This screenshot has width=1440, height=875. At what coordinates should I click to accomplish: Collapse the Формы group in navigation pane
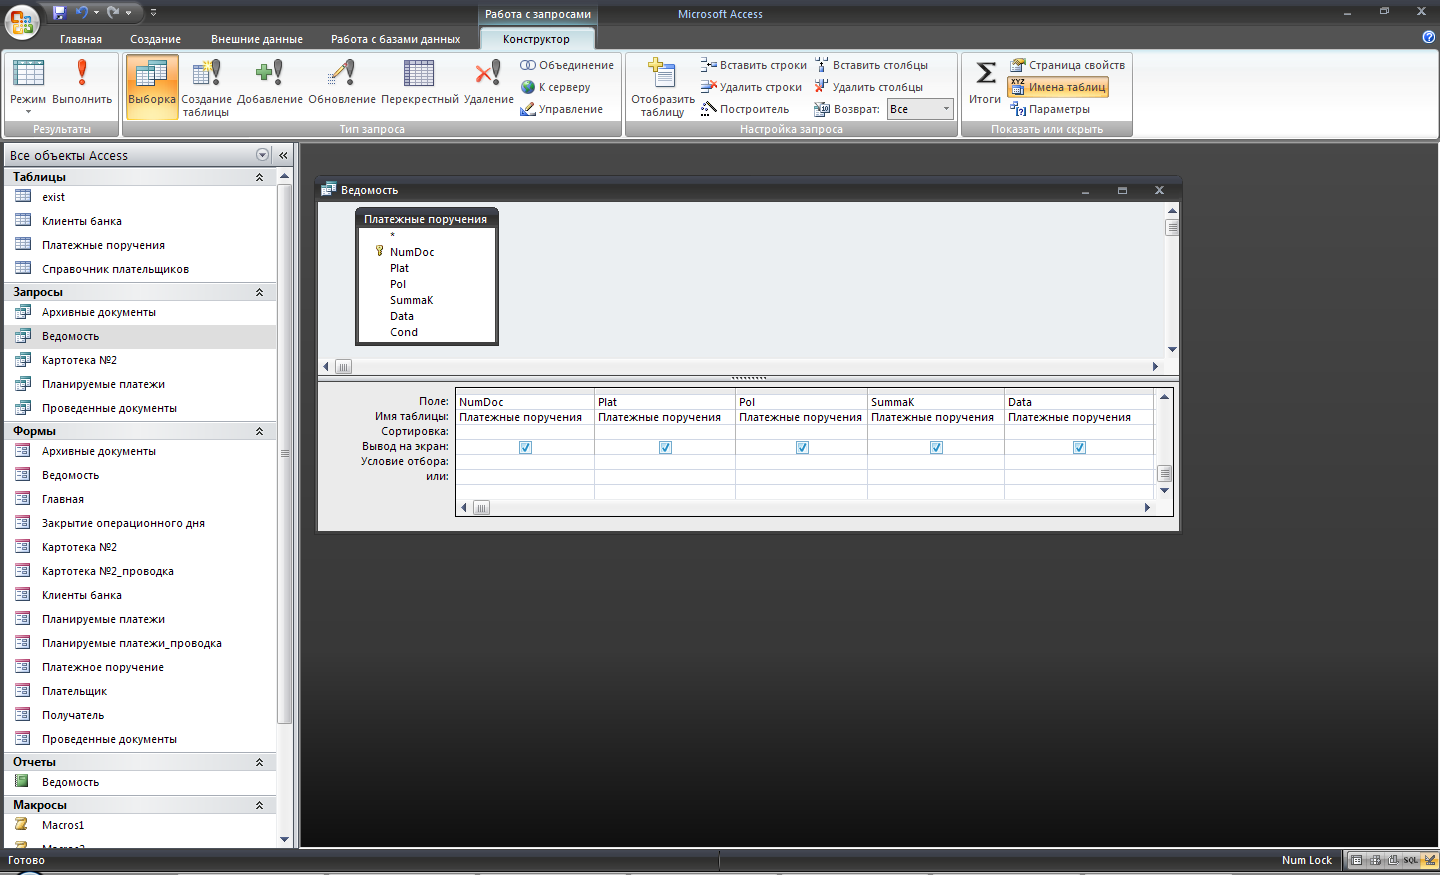click(x=259, y=431)
